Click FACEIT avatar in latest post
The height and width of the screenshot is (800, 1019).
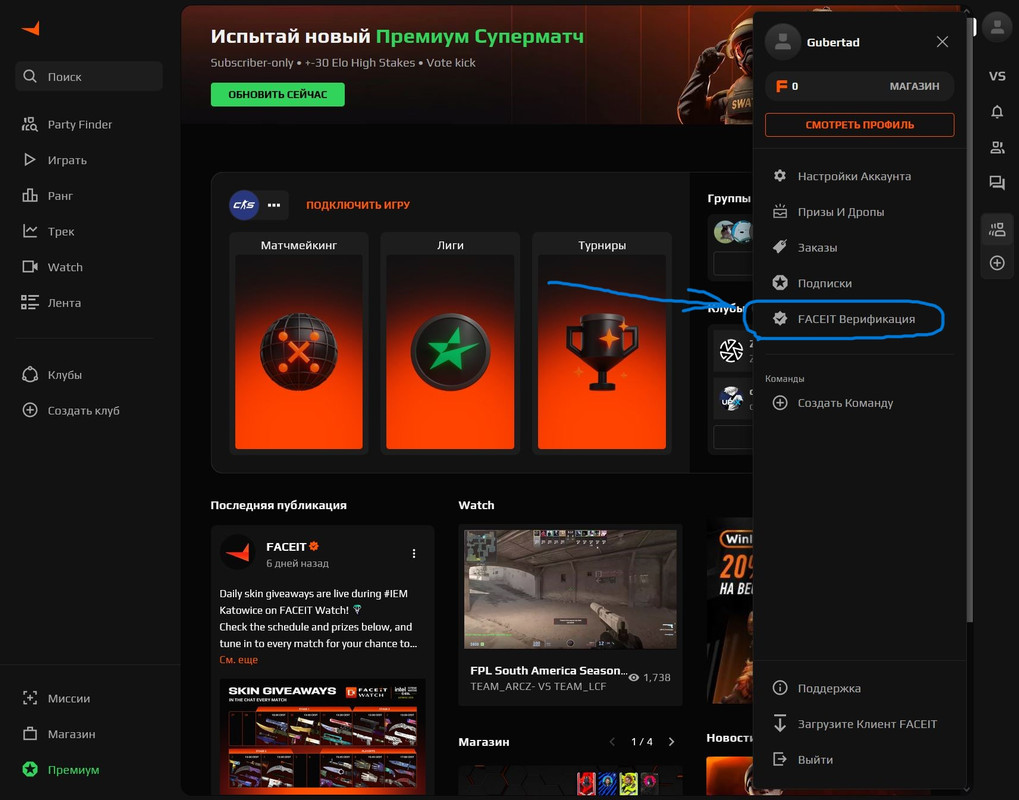(238, 554)
